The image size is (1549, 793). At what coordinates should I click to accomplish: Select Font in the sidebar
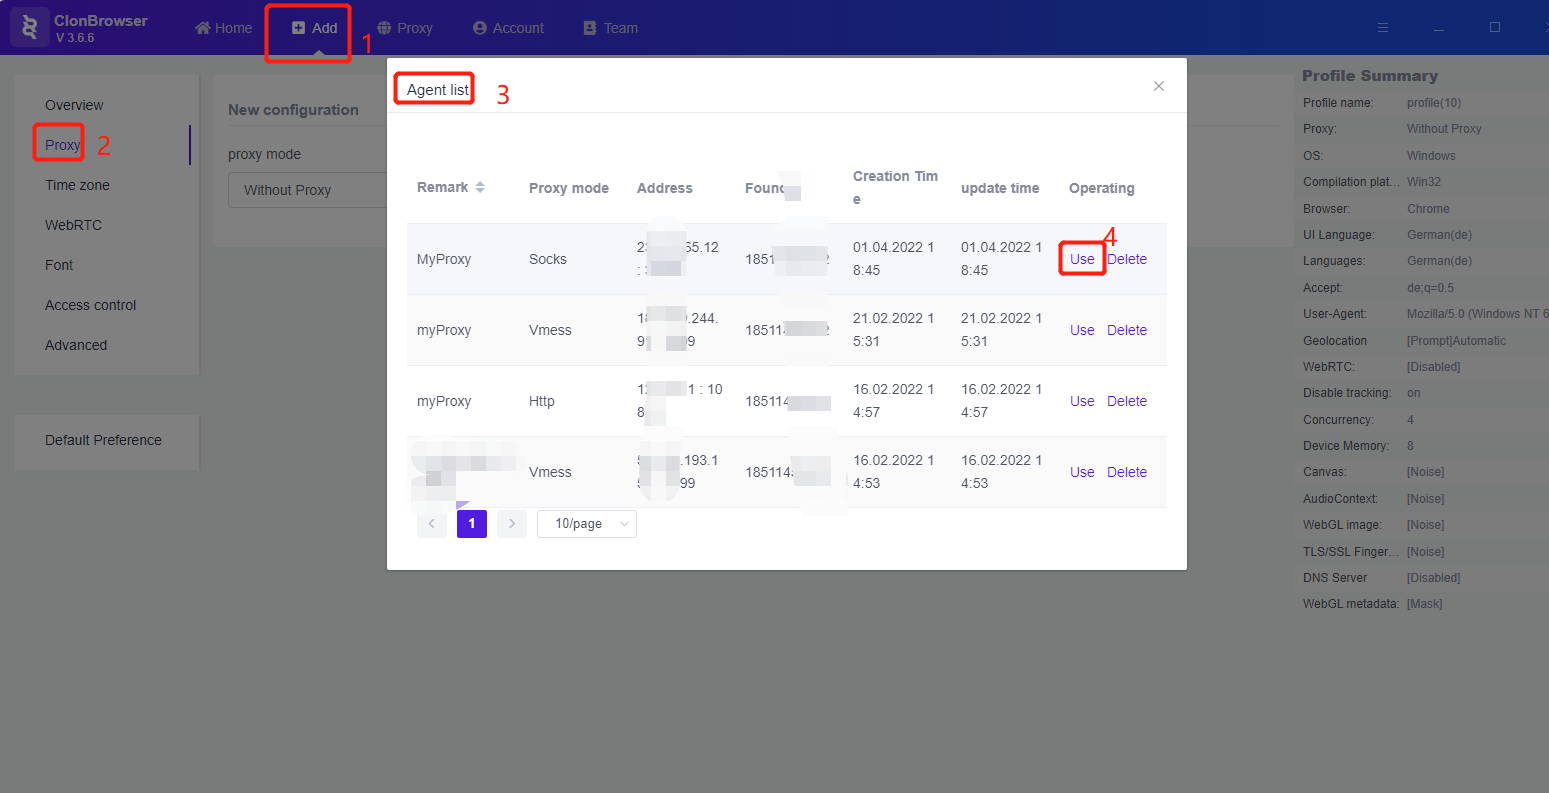point(59,265)
